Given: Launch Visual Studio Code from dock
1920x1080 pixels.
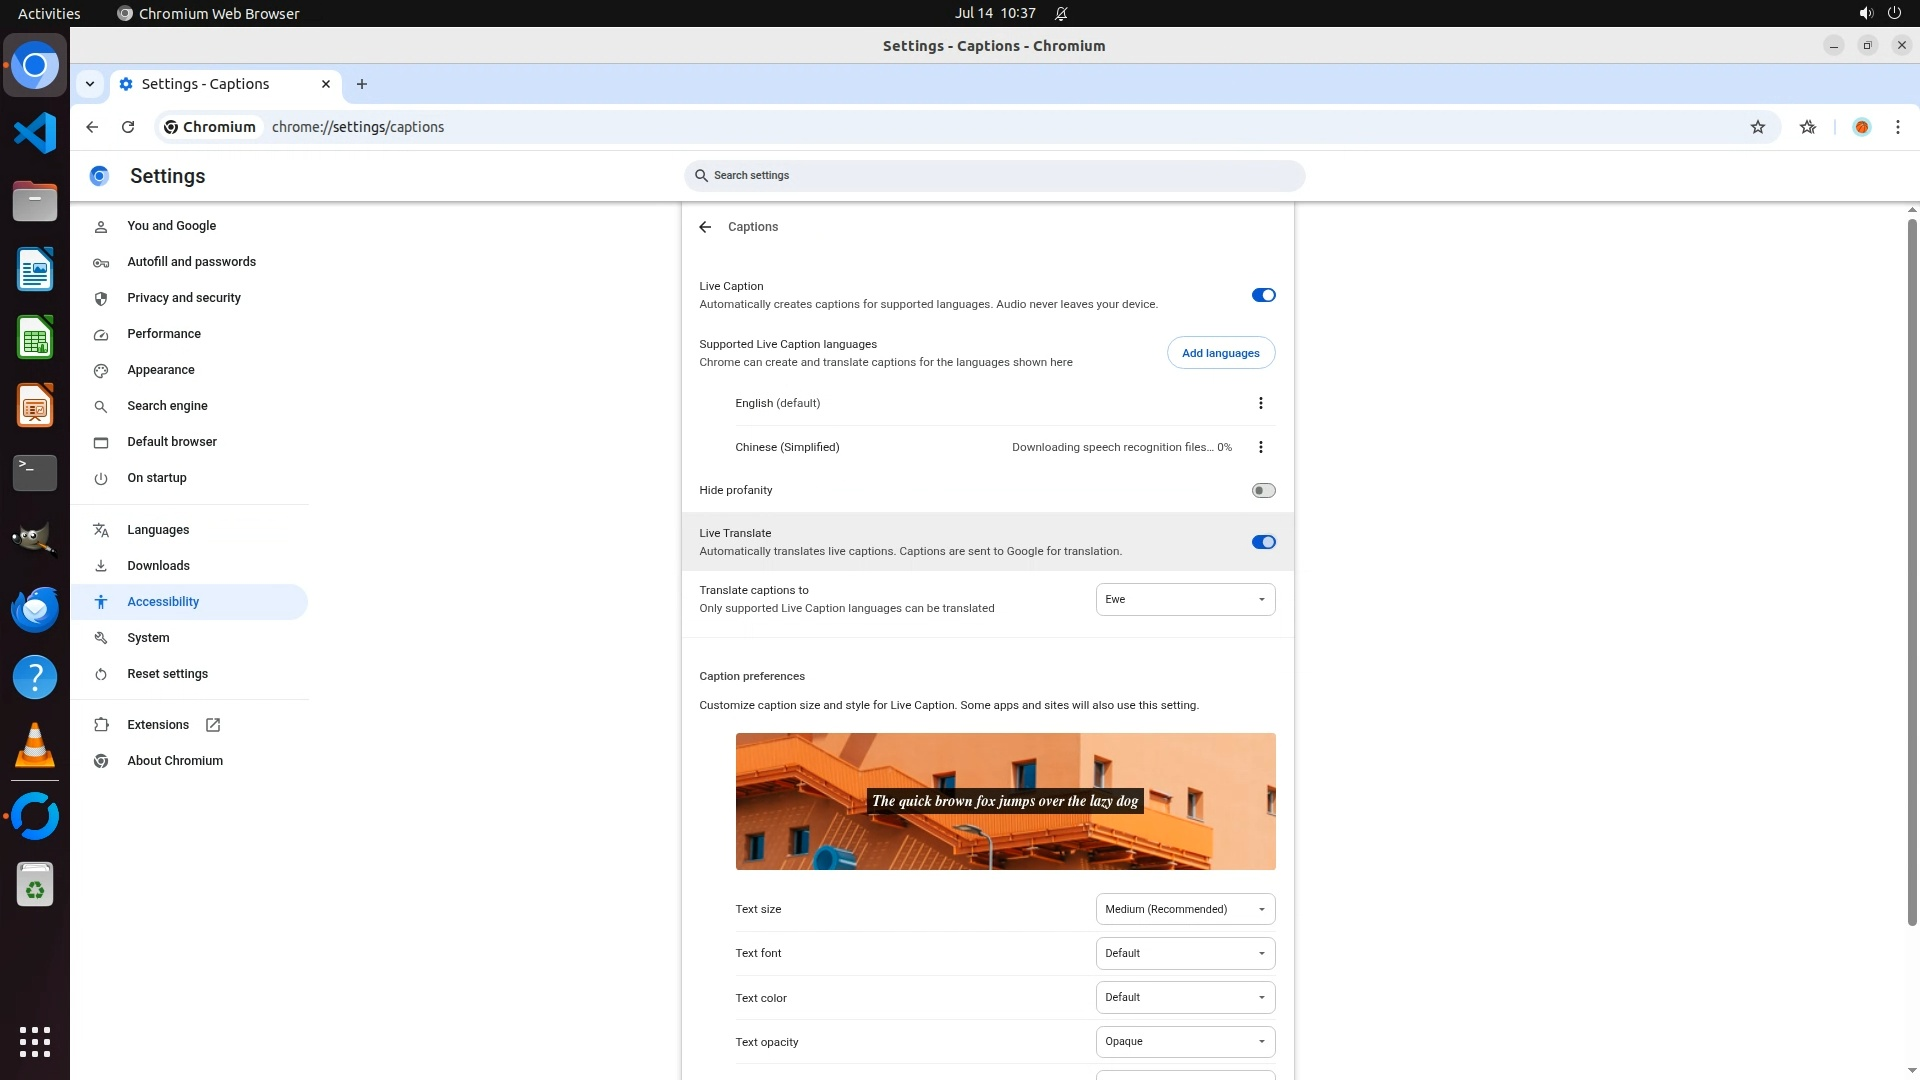Looking at the screenshot, I should (x=35, y=133).
